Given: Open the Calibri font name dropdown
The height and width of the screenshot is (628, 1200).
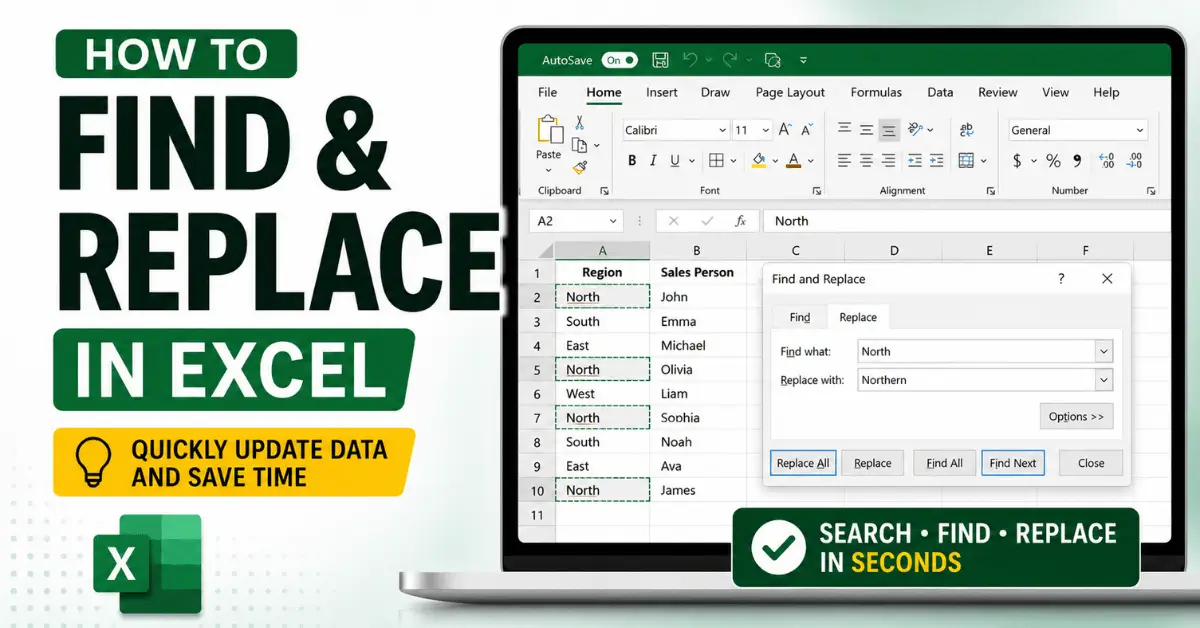Looking at the screenshot, I should click(722, 130).
